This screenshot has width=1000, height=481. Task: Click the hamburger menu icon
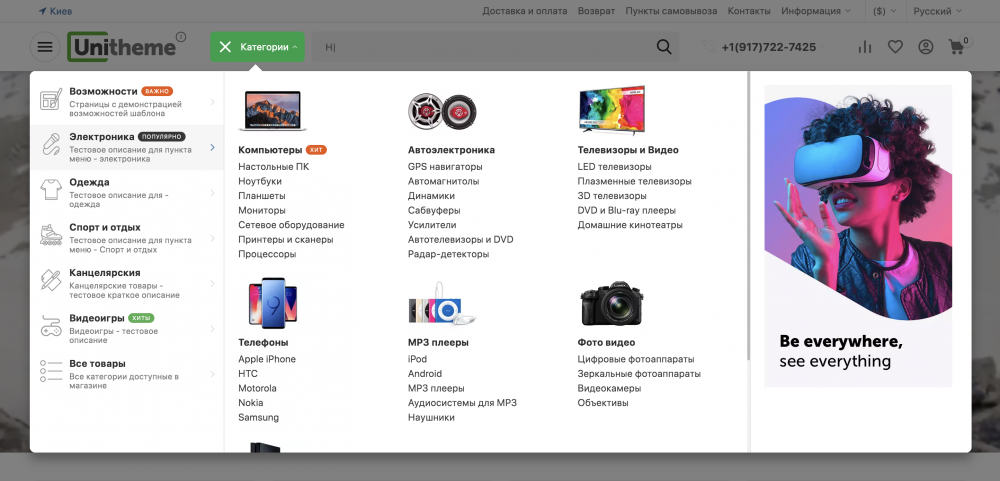click(x=45, y=47)
